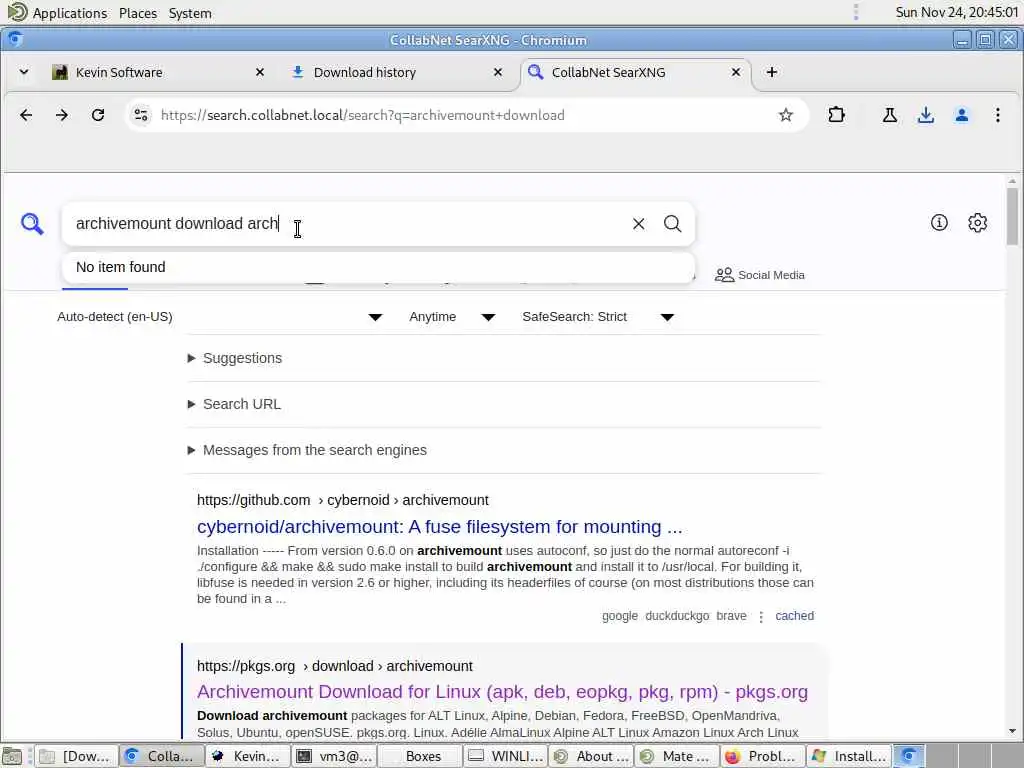The height and width of the screenshot is (768, 1024).
Task: Open the System menu
Action: coord(190,13)
